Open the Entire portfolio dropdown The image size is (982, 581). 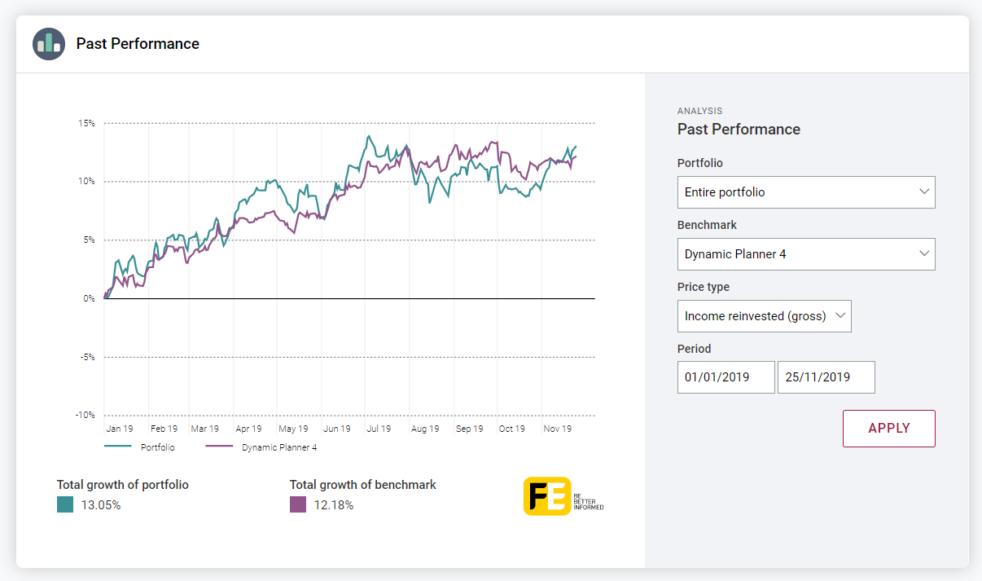click(x=806, y=192)
